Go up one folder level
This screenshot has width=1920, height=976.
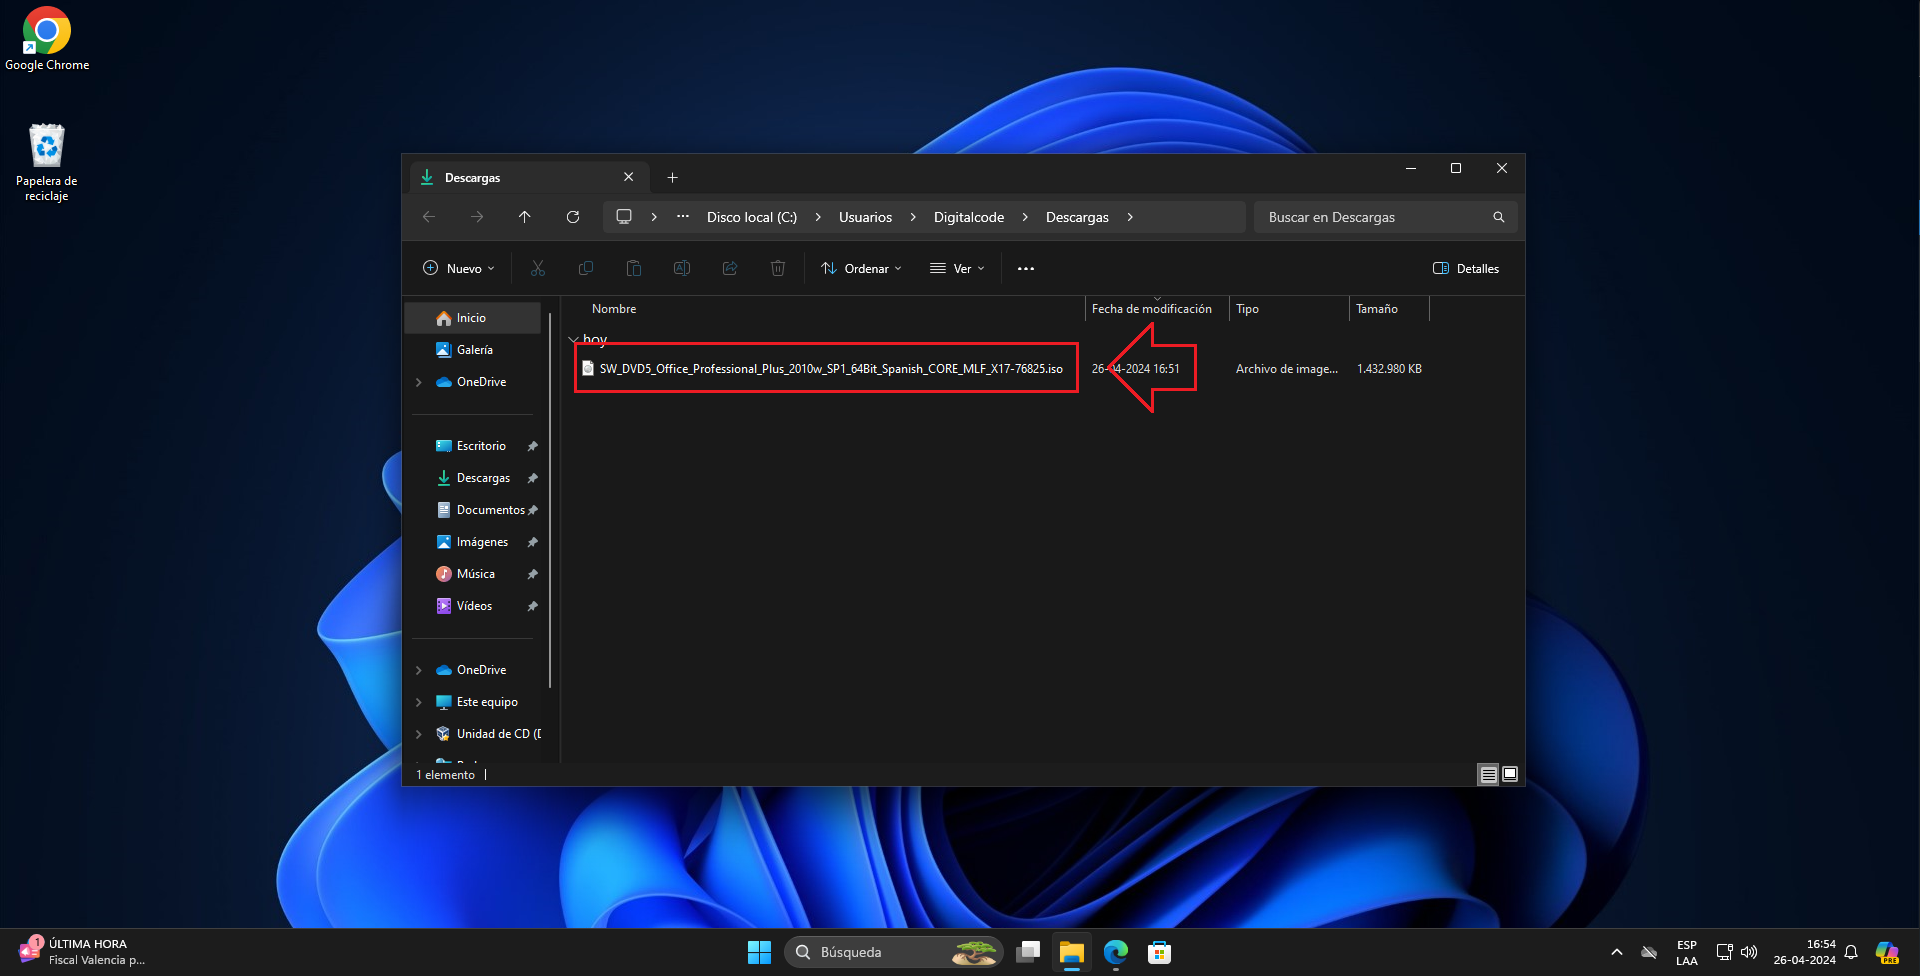click(525, 217)
